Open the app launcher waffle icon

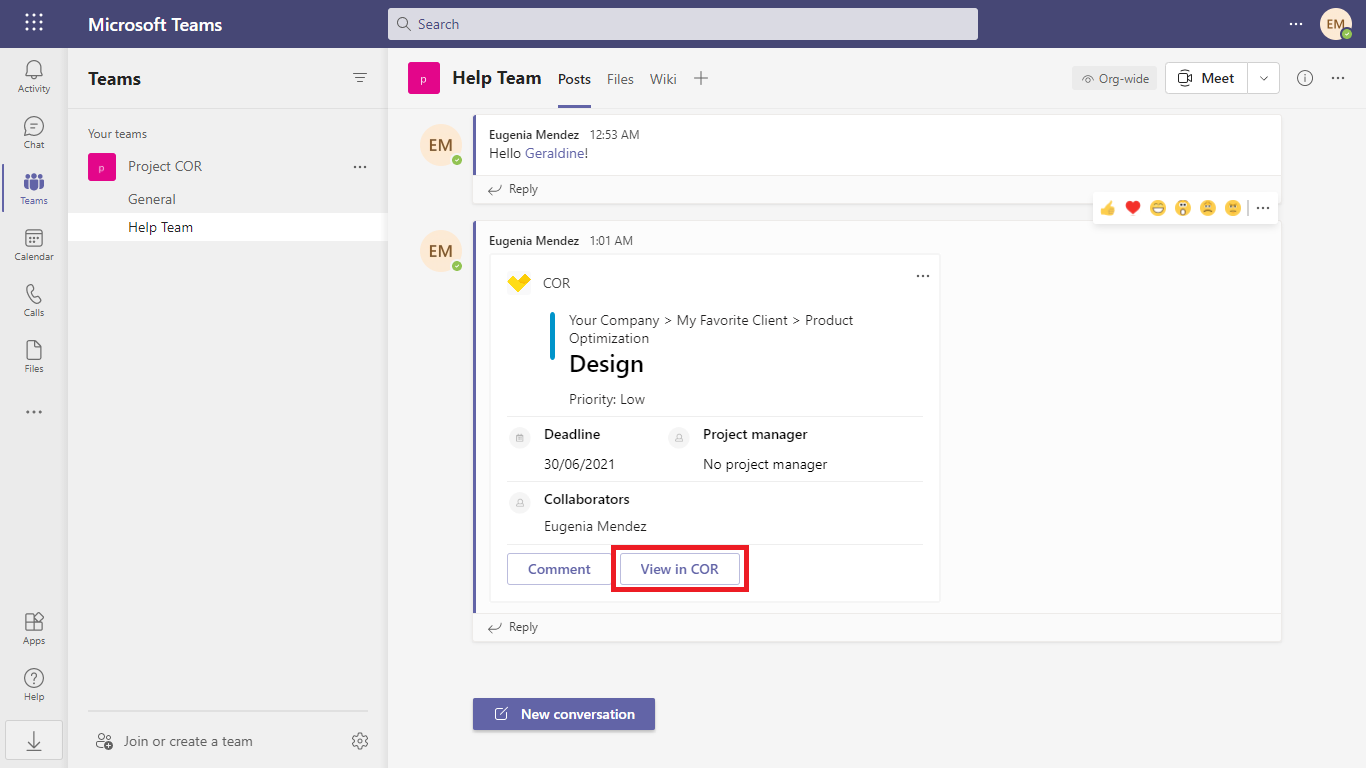click(34, 23)
